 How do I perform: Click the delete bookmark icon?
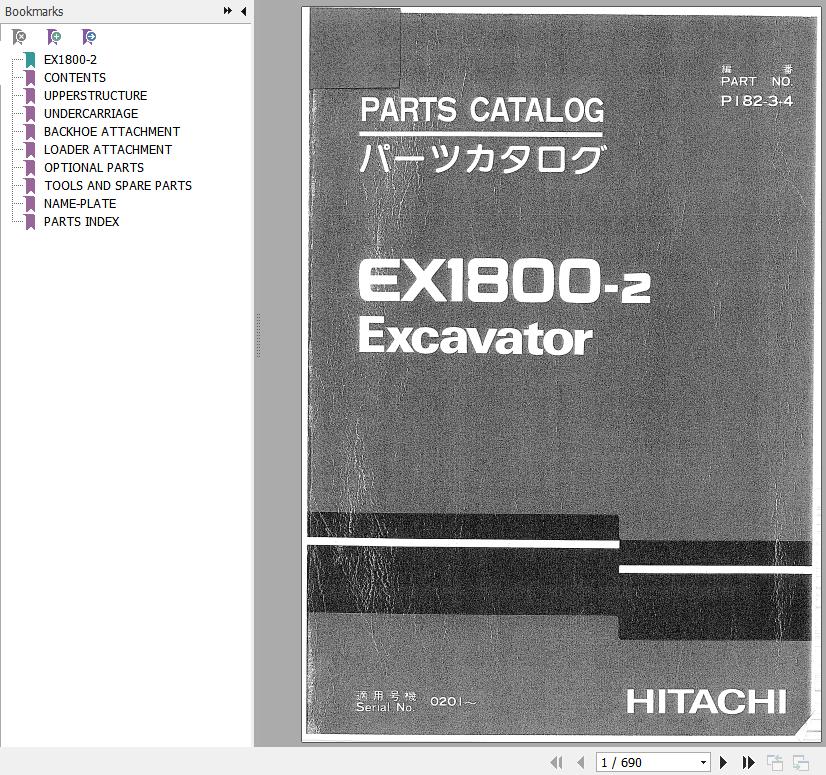19,37
